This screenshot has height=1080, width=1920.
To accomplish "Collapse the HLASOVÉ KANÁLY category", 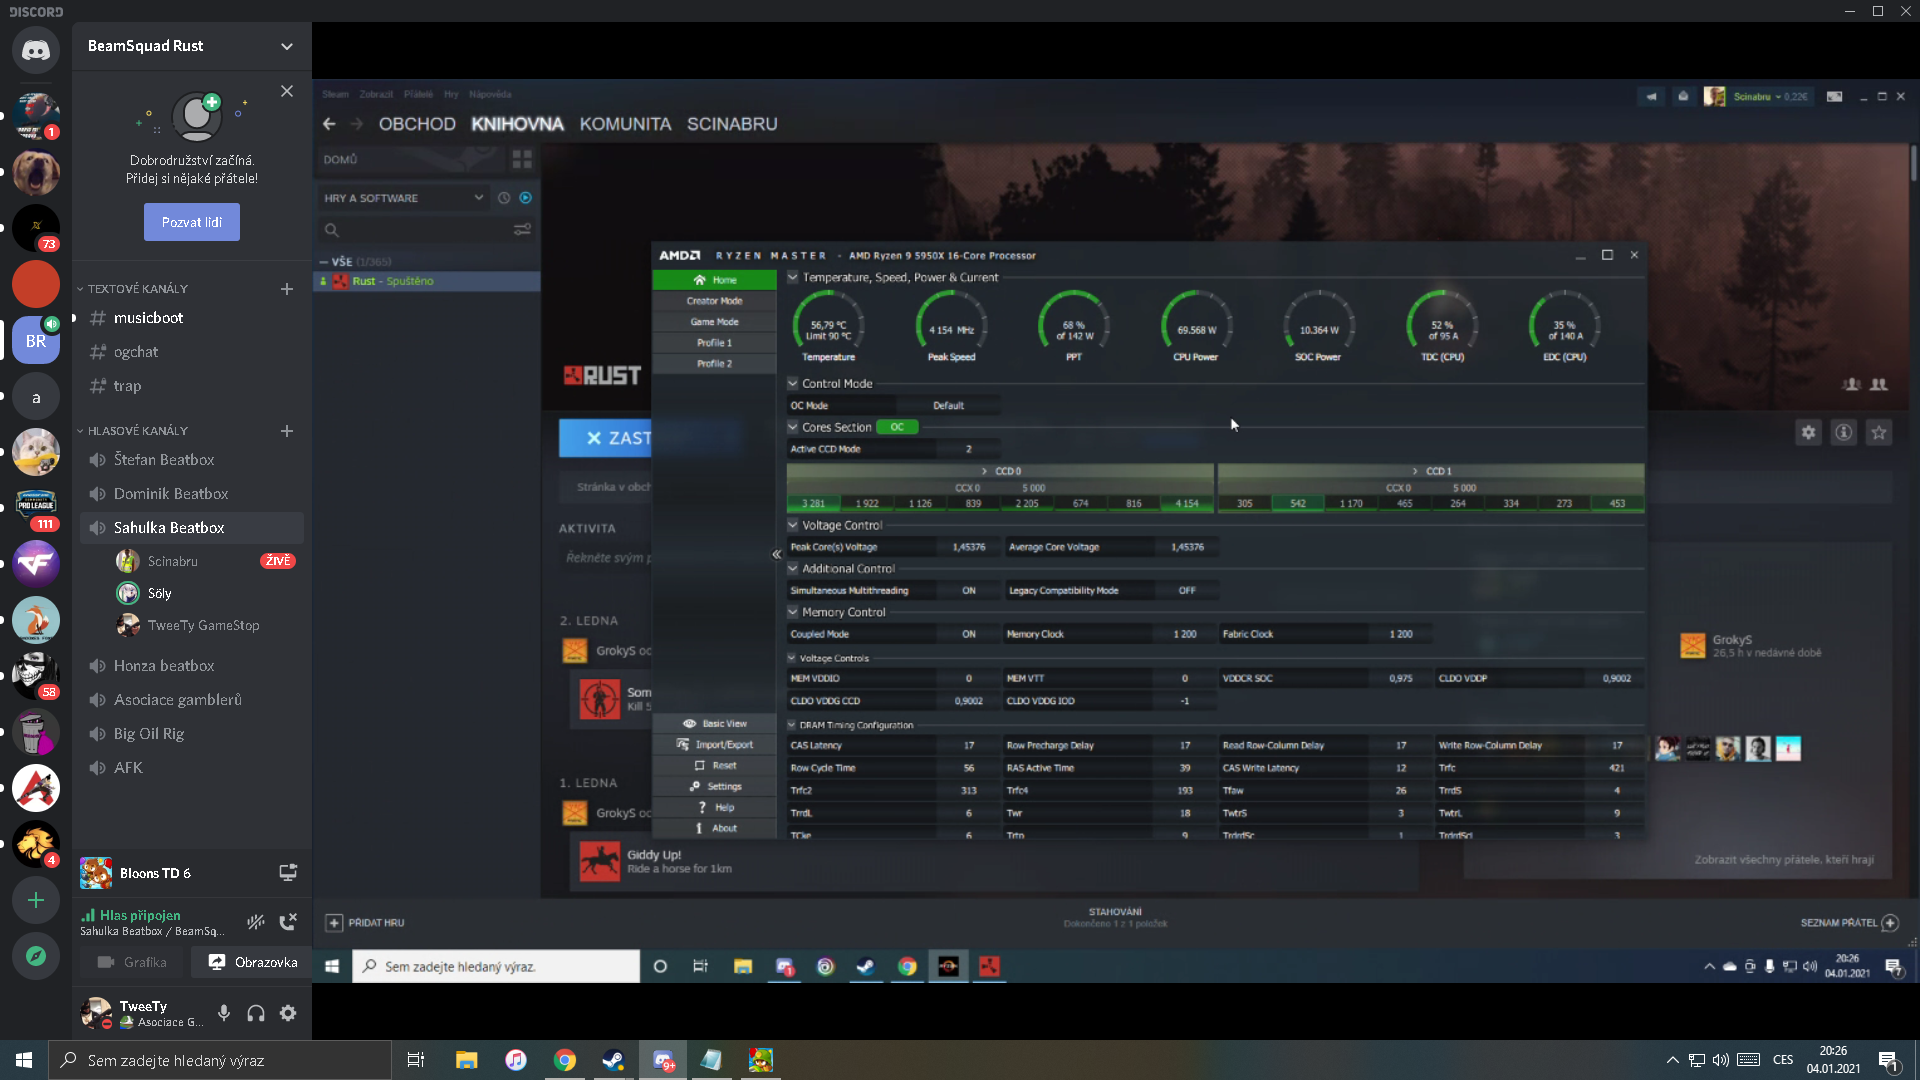I will (138, 431).
